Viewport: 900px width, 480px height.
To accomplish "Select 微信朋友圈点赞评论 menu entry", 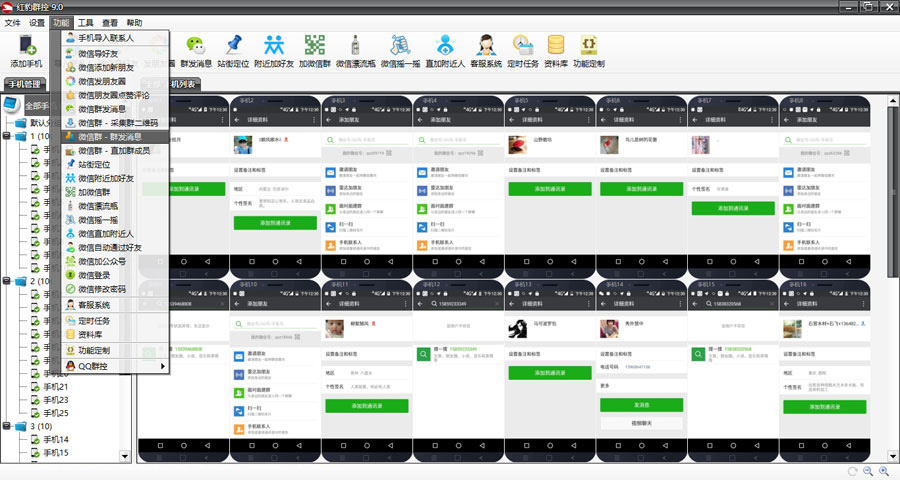I will [115, 95].
